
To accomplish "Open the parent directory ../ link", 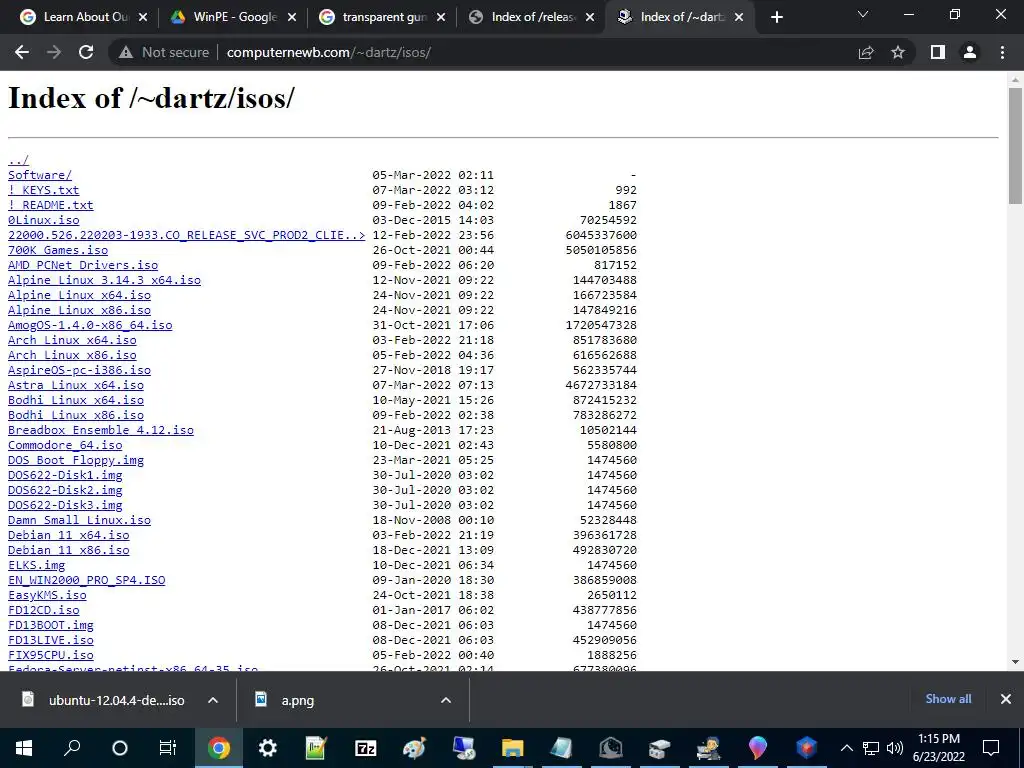I will click(18, 160).
